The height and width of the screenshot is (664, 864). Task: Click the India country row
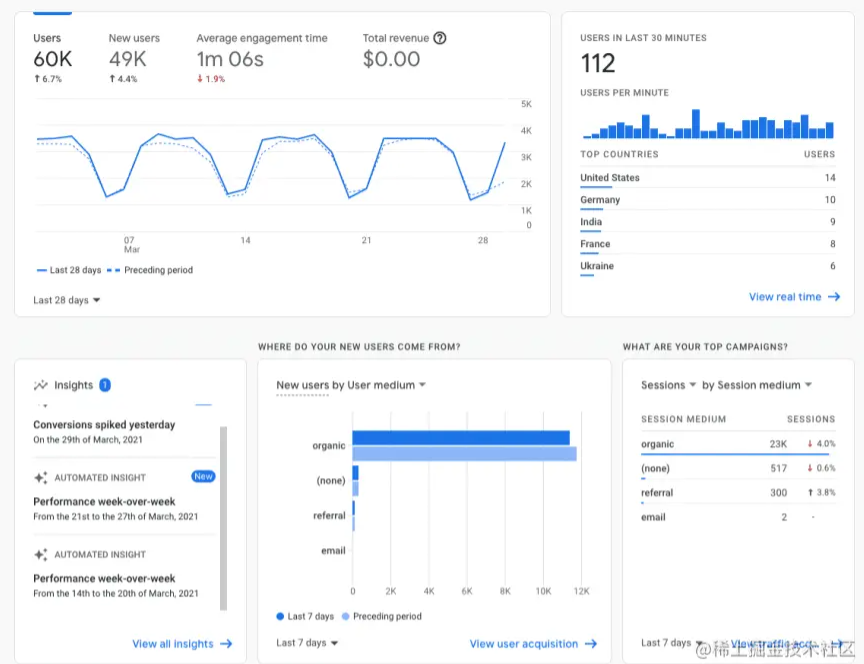708,222
